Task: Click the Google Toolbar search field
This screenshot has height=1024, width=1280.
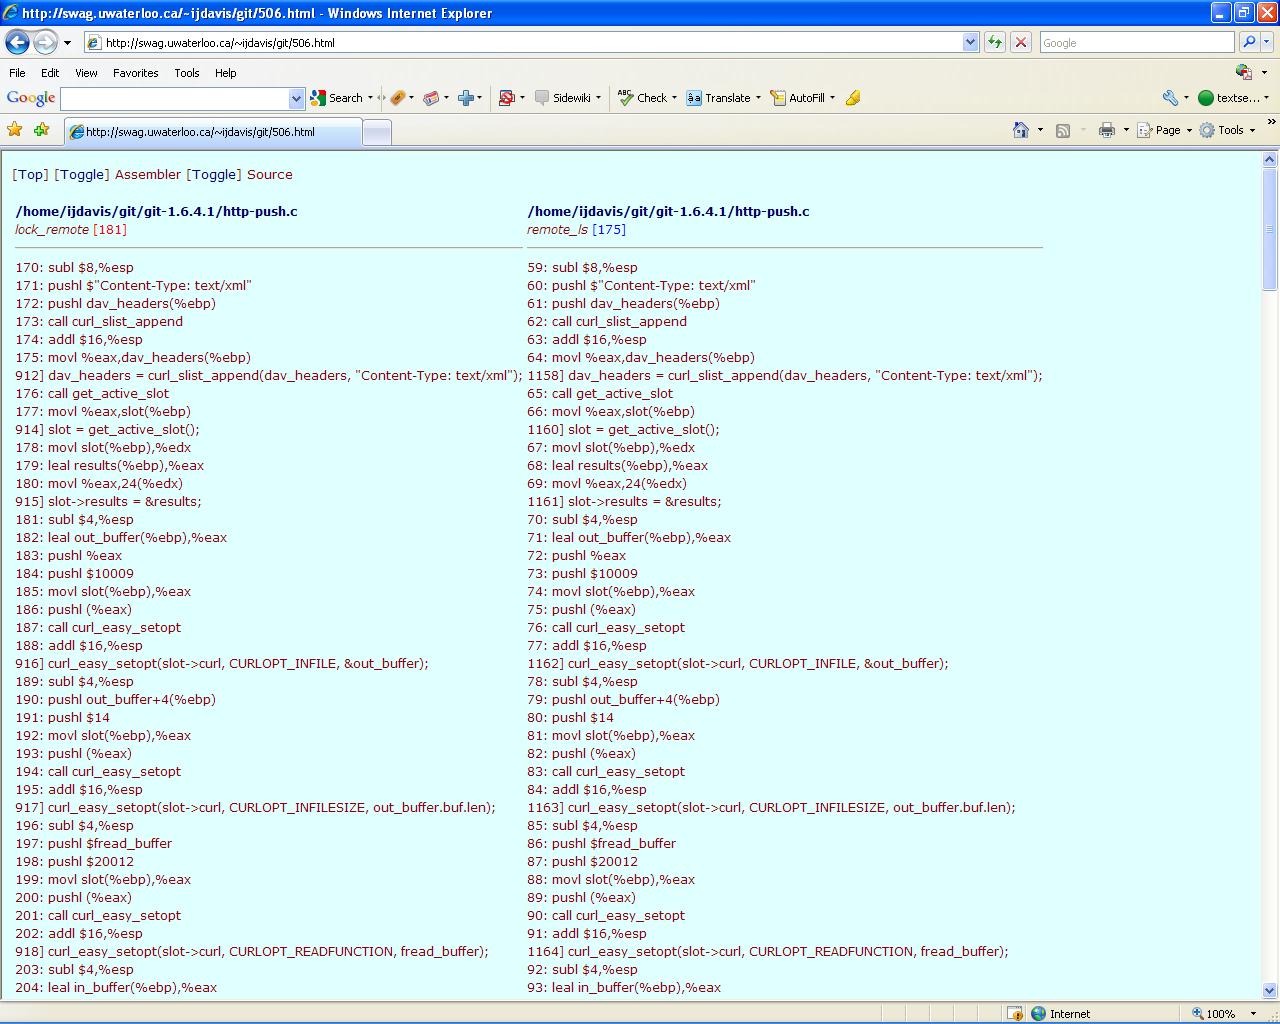Action: (x=175, y=98)
